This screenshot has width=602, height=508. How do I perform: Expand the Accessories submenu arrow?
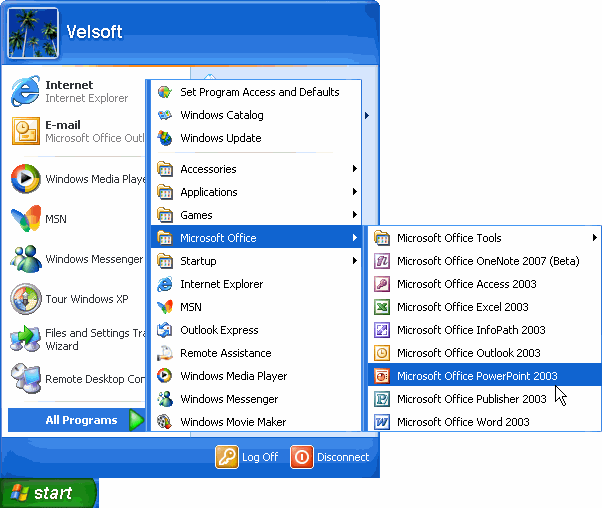[355, 169]
